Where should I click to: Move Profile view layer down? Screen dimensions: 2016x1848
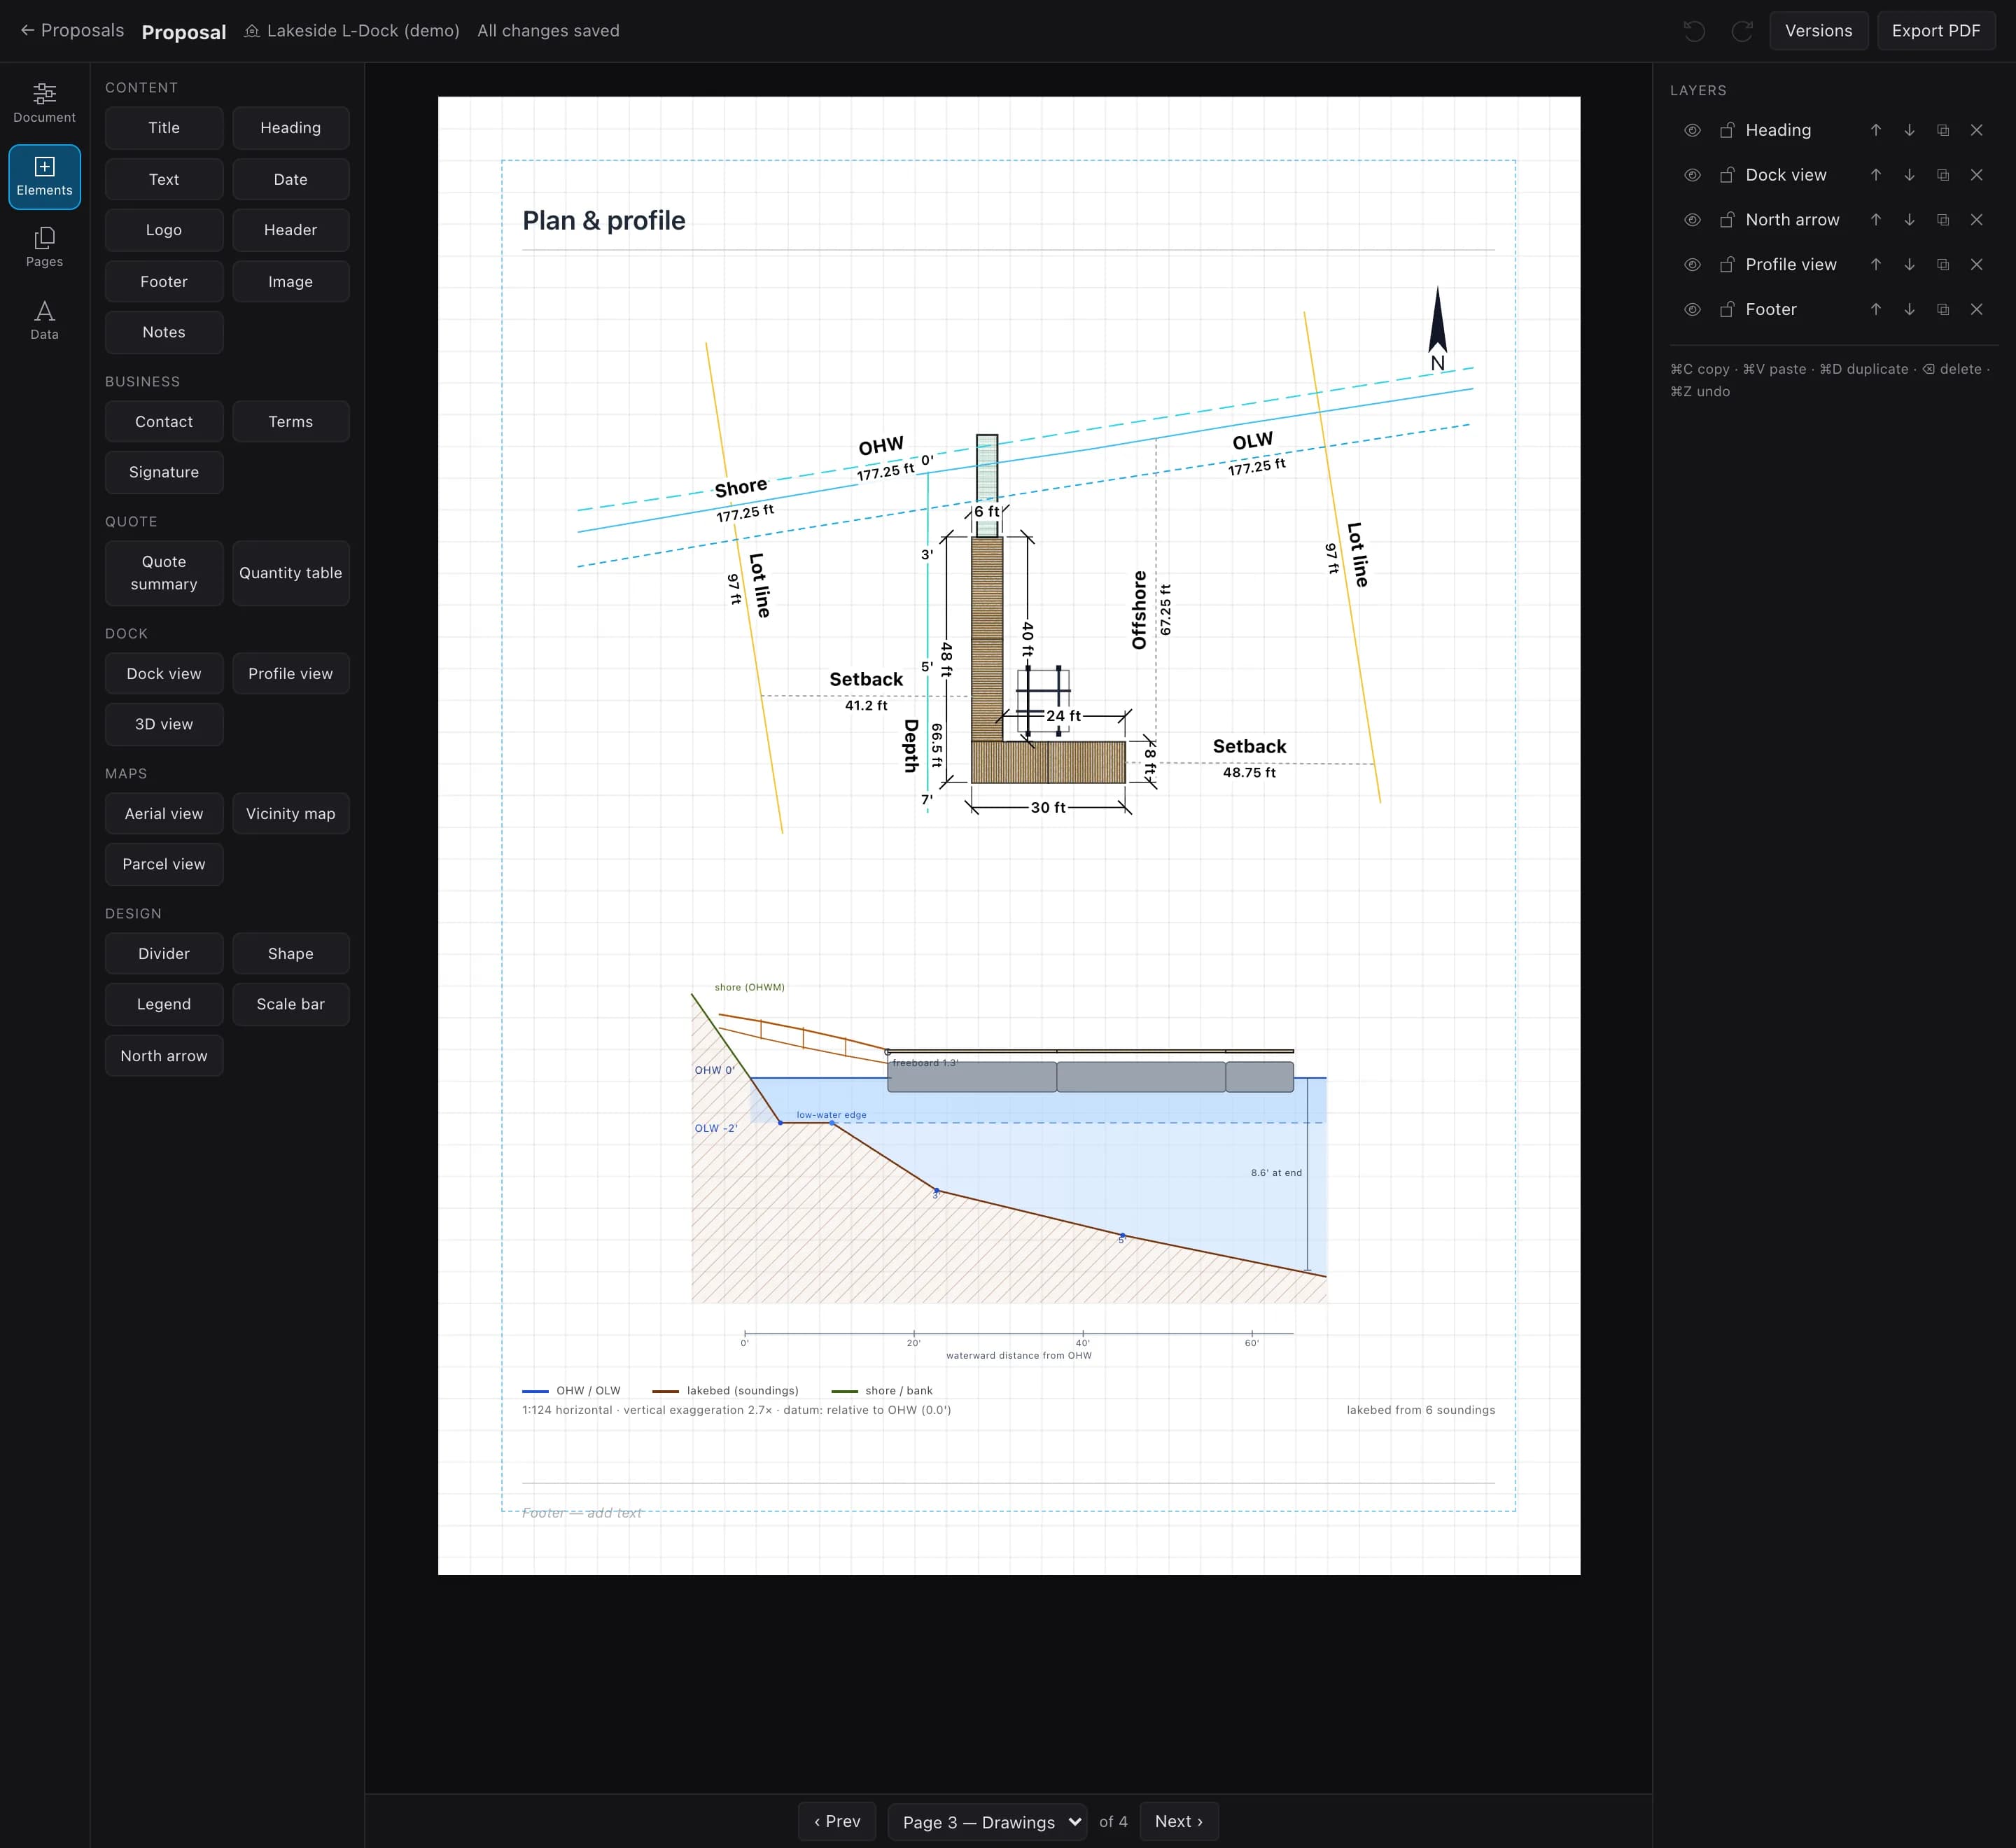point(1909,264)
